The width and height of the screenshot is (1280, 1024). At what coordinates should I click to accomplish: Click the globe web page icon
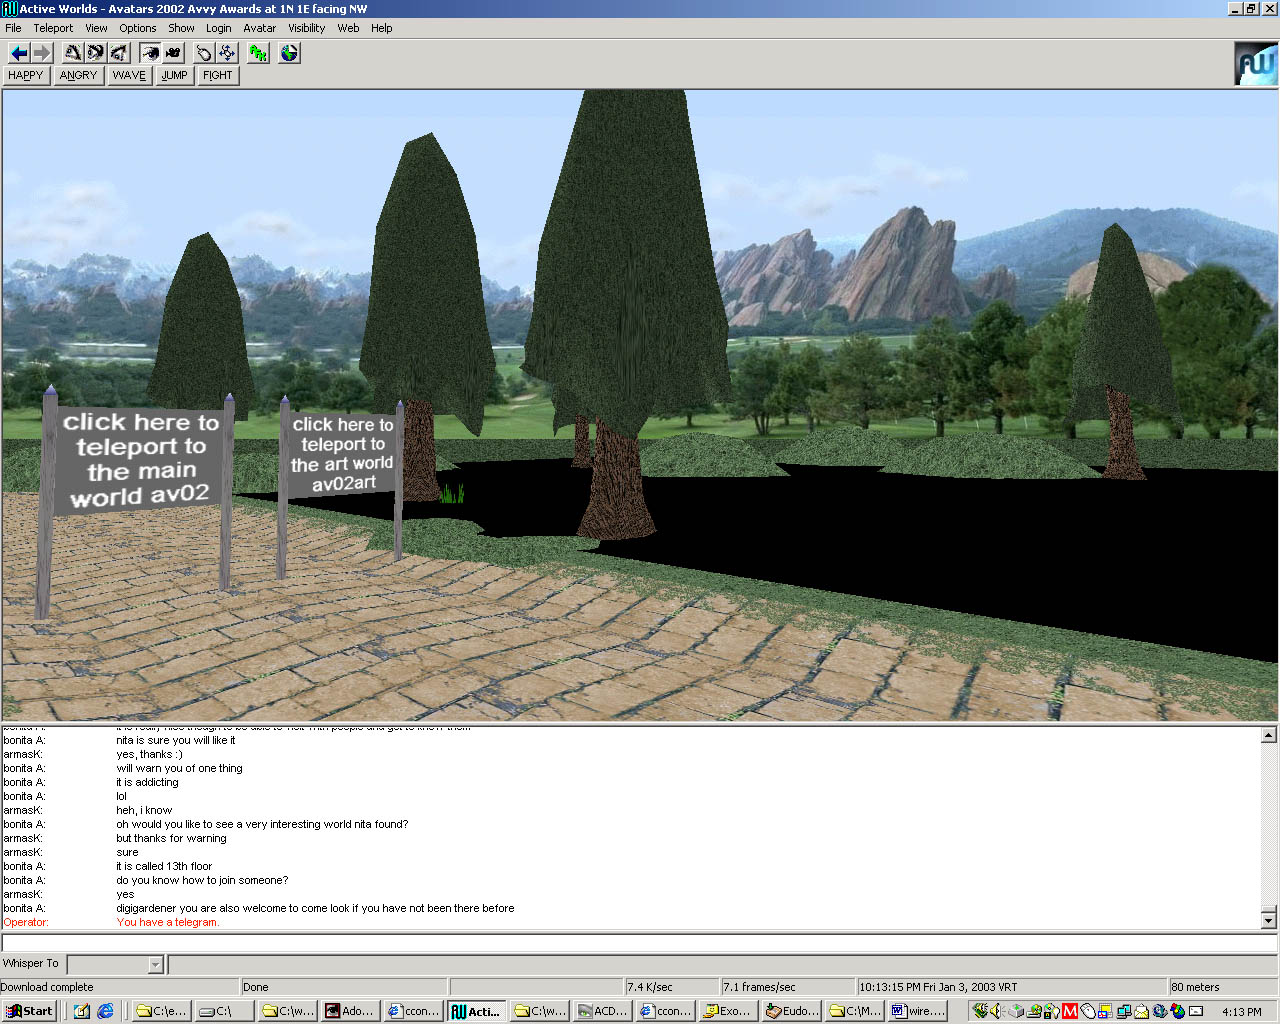click(x=289, y=53)
